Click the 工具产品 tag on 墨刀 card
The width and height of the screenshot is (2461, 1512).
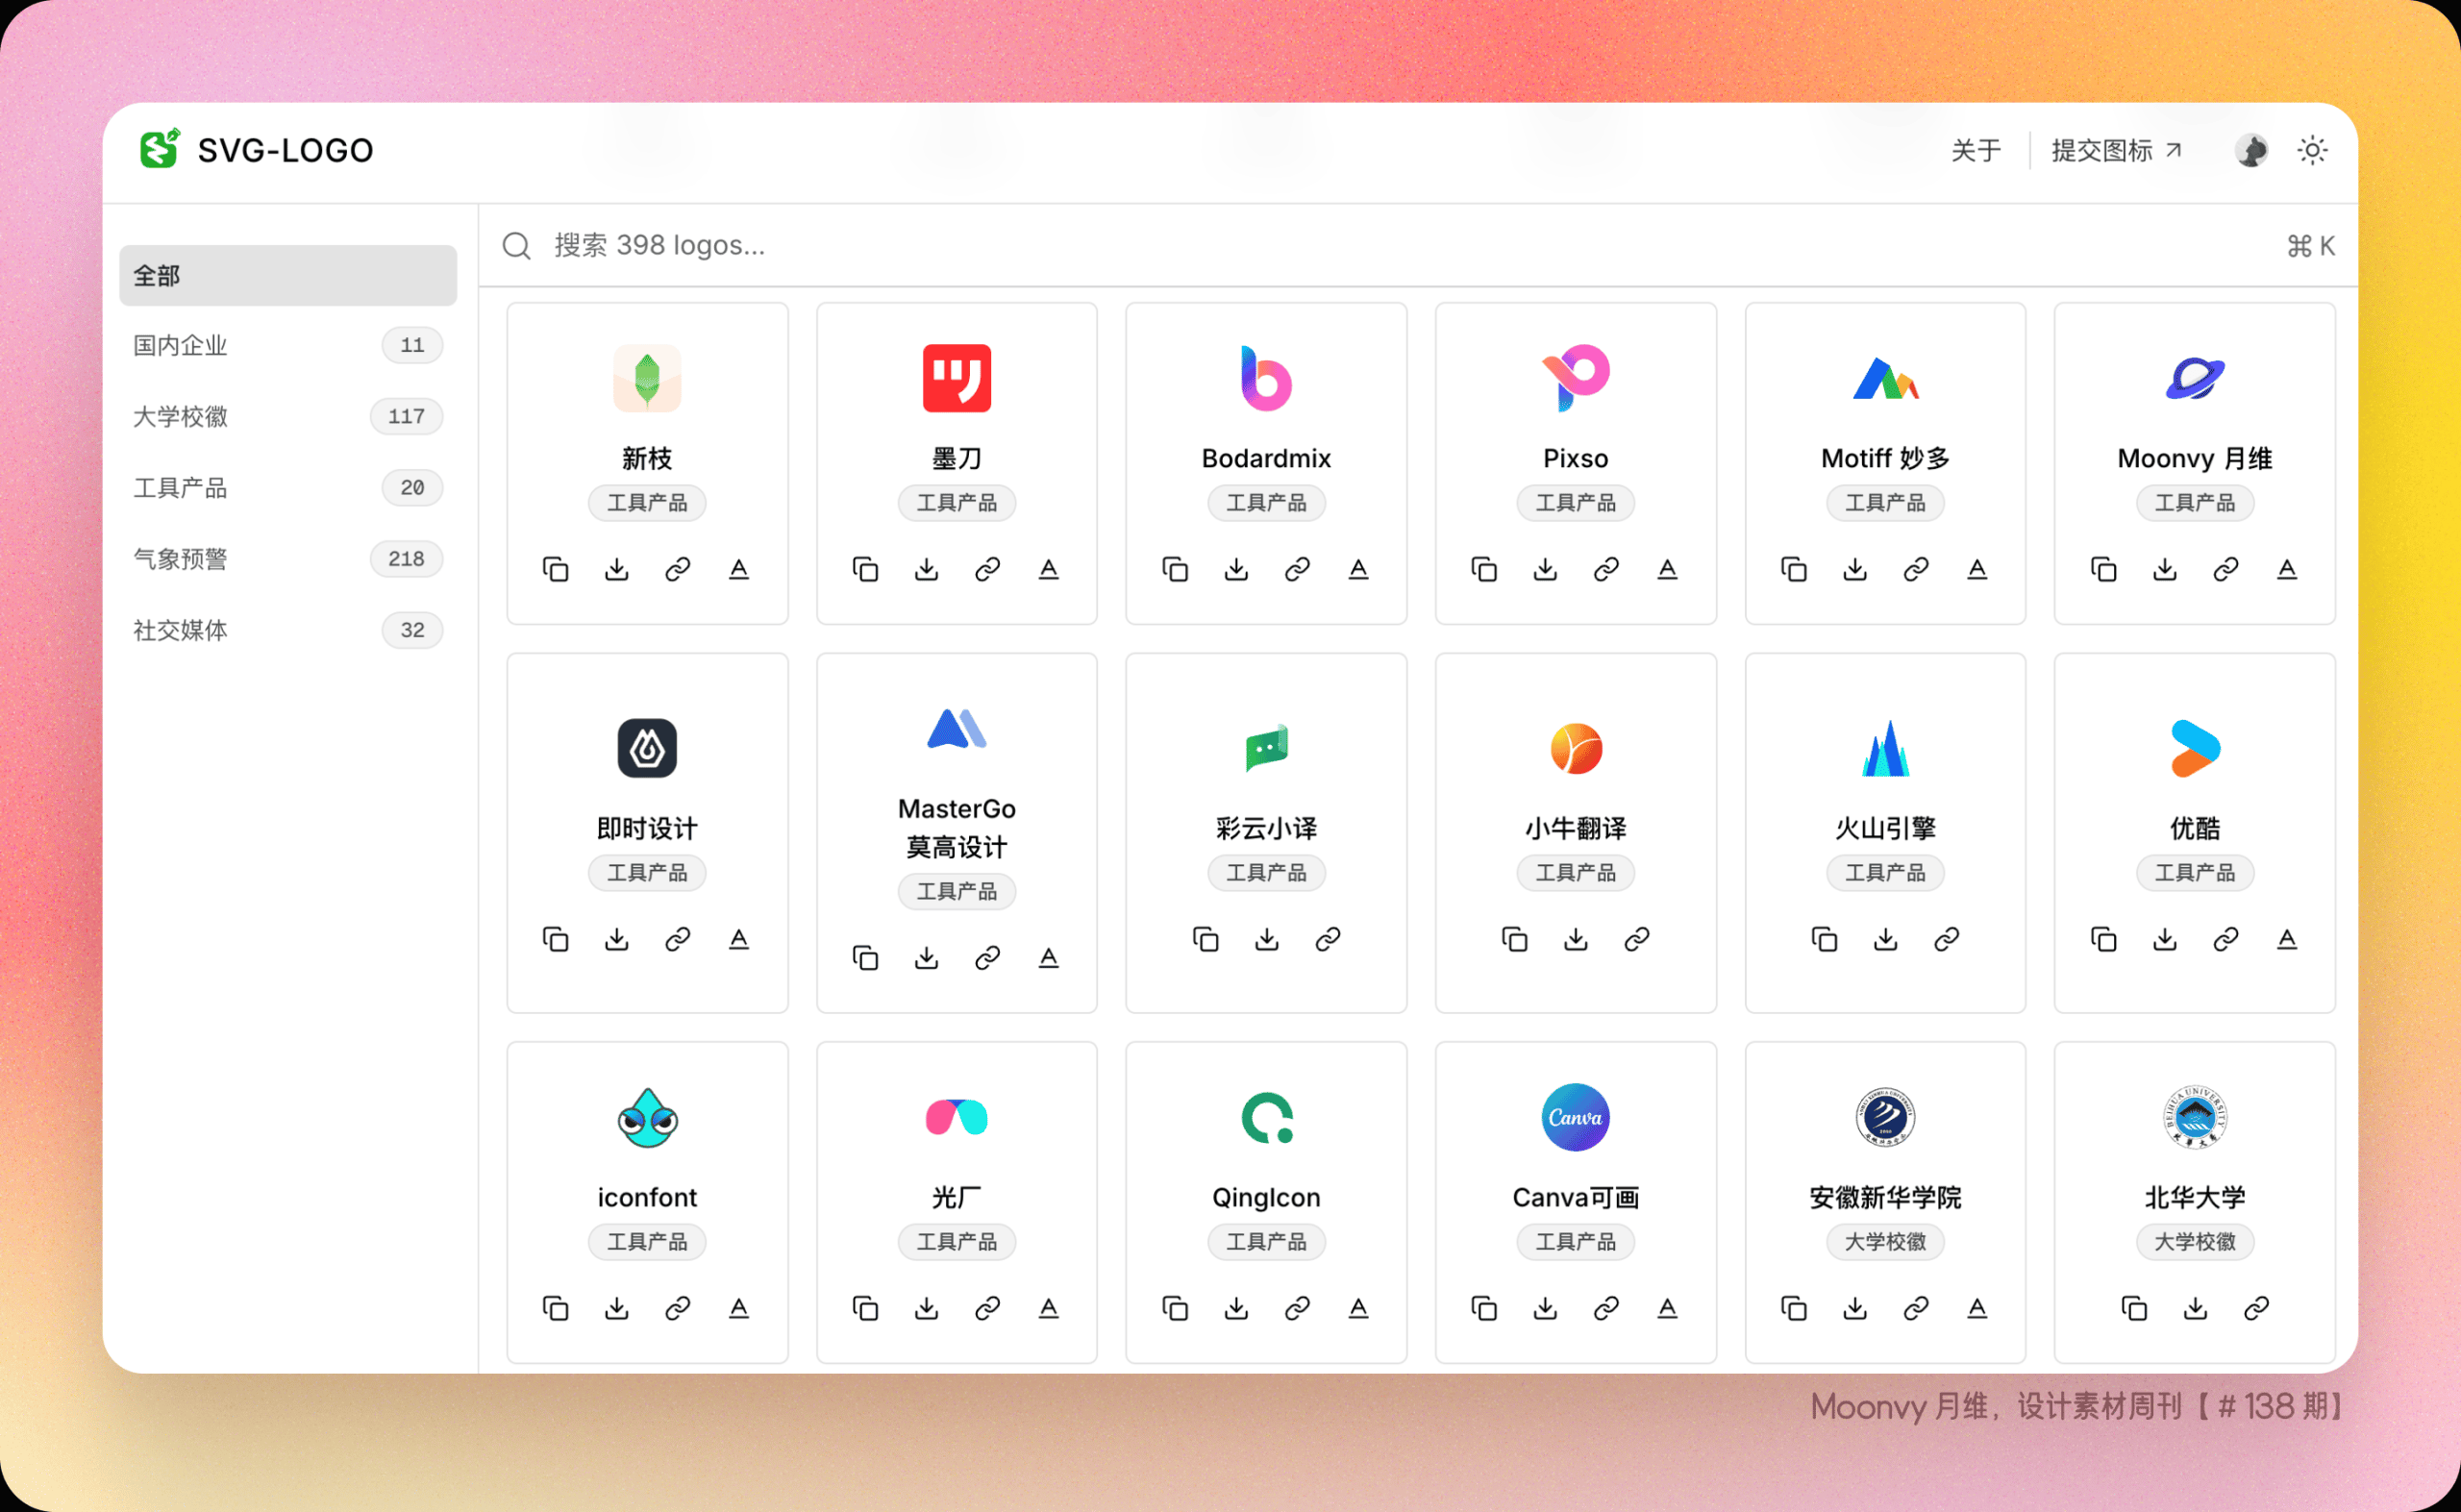click(957, 503)
